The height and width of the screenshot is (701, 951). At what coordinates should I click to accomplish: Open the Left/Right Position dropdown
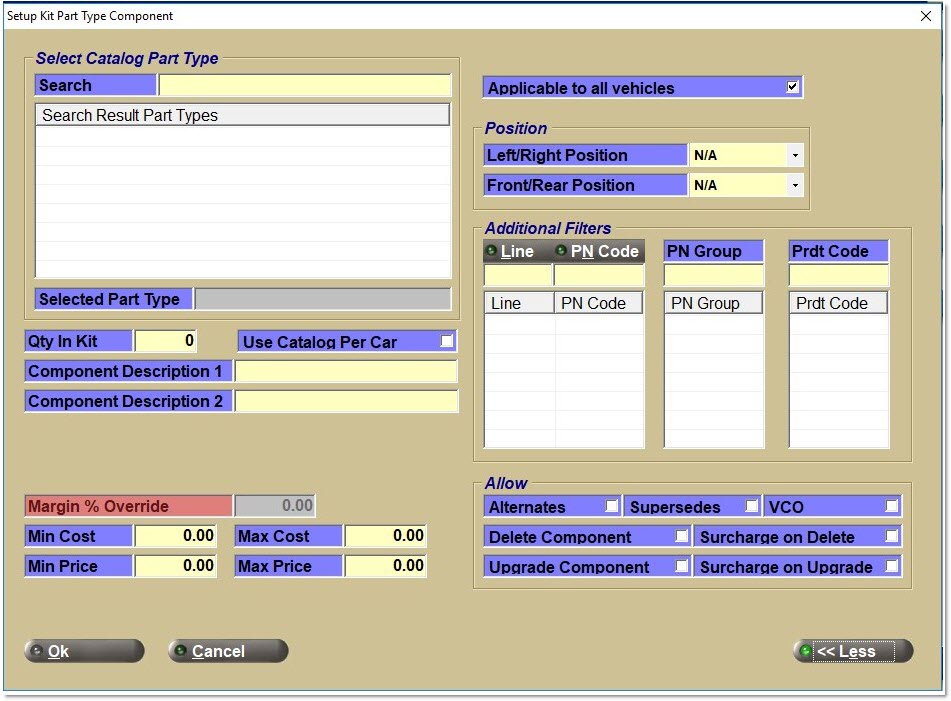pos(795,156)
